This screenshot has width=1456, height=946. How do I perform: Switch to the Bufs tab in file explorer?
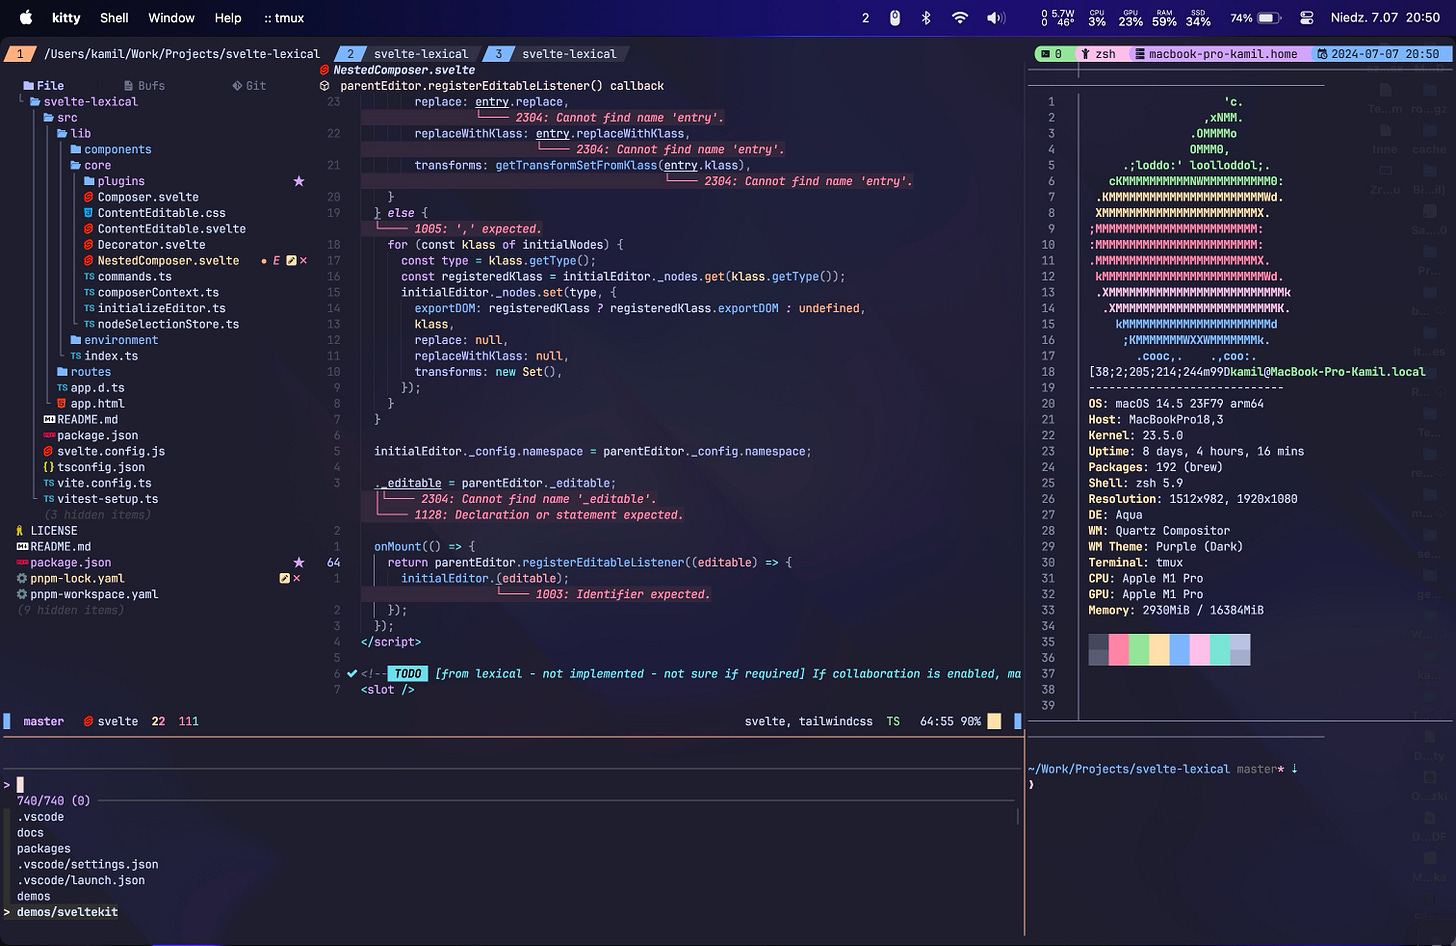(x=145, y=86)
